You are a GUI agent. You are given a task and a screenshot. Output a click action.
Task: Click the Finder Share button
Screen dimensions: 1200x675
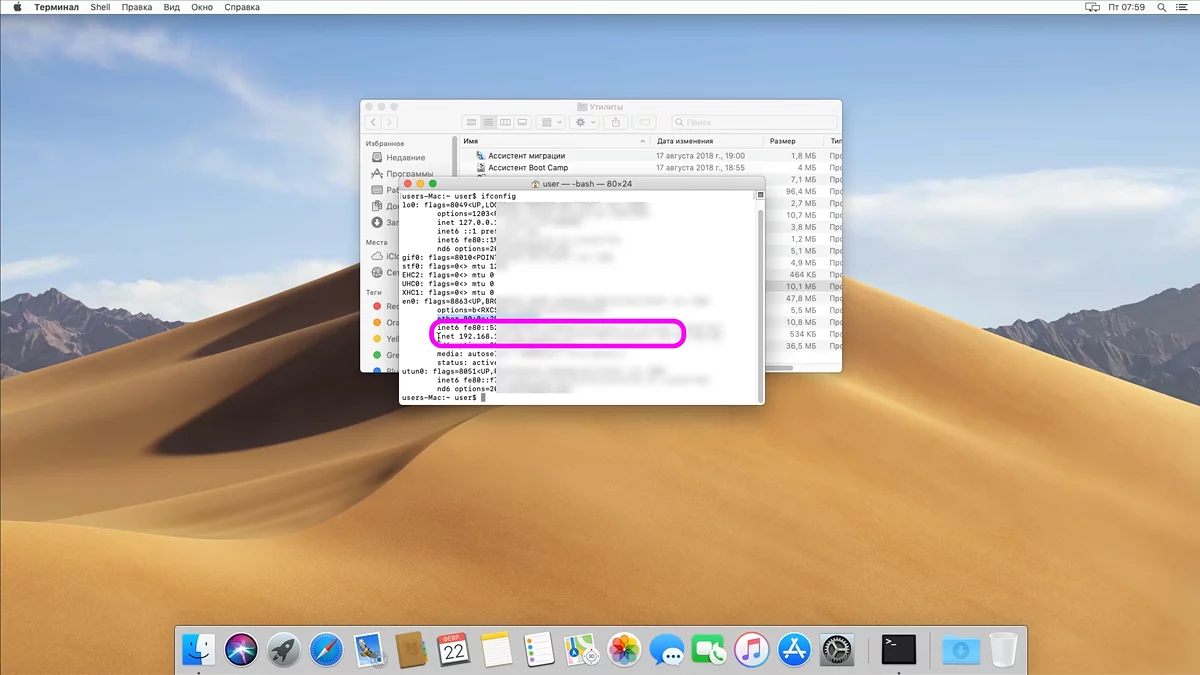pos(616,122)
